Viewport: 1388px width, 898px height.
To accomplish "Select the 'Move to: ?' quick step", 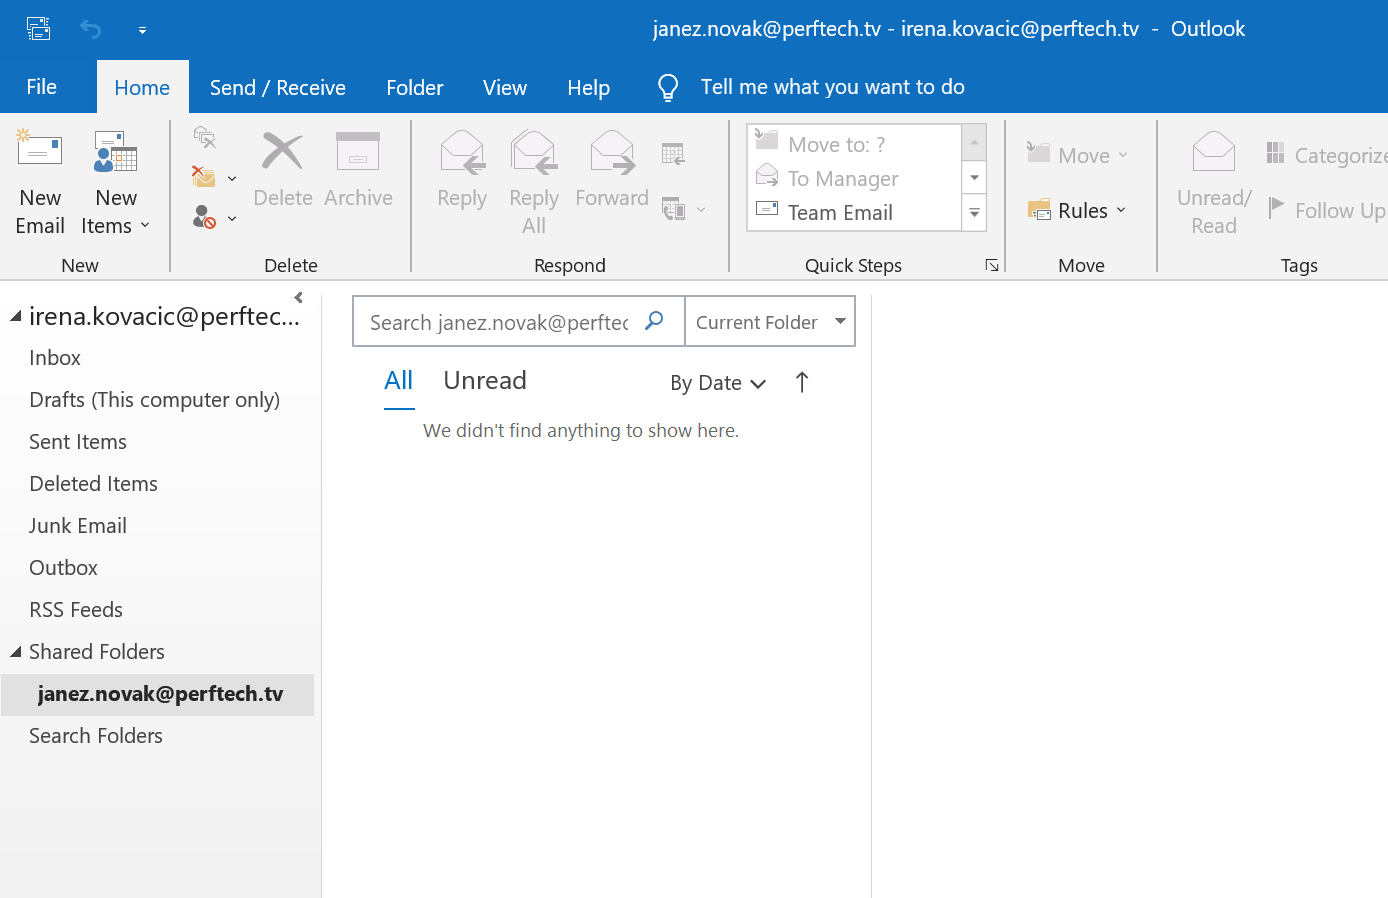I will 855,144.
